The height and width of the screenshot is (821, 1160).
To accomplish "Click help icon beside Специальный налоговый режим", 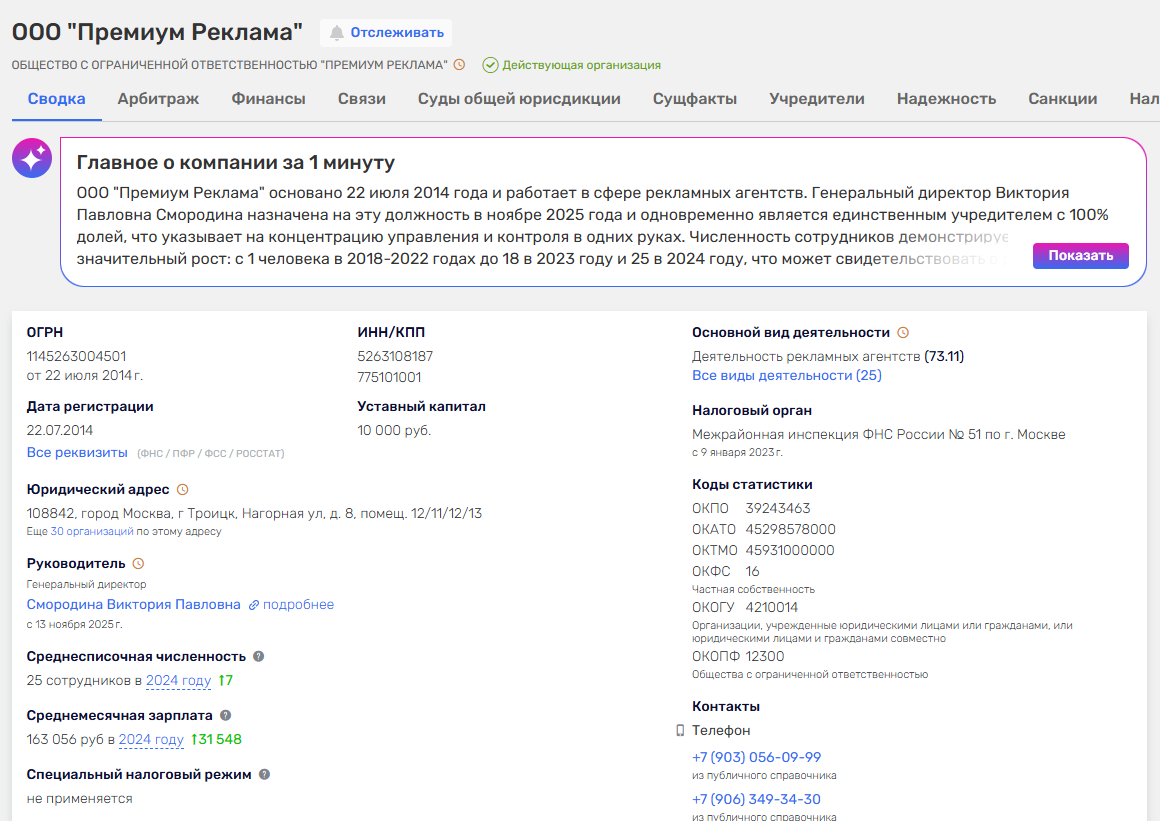I will pos(264,774).
